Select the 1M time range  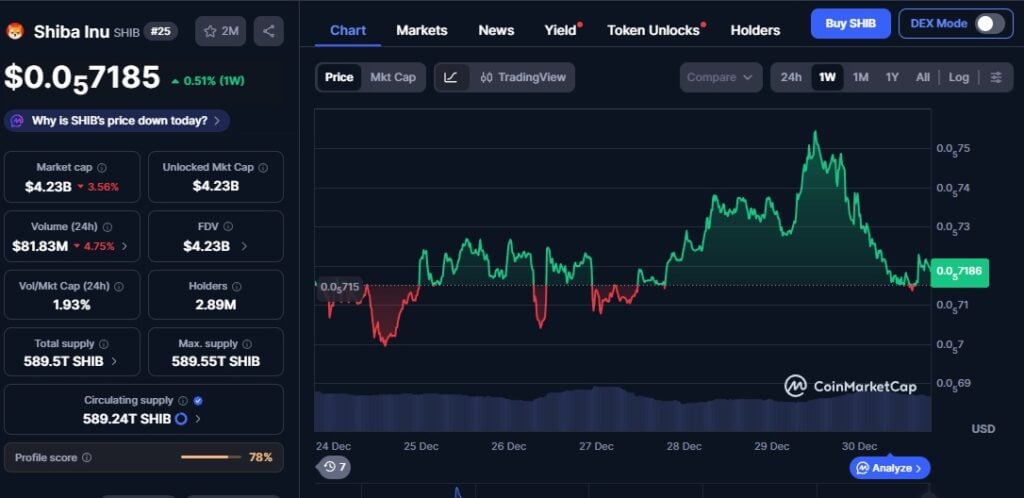click(x=860, y=77)
